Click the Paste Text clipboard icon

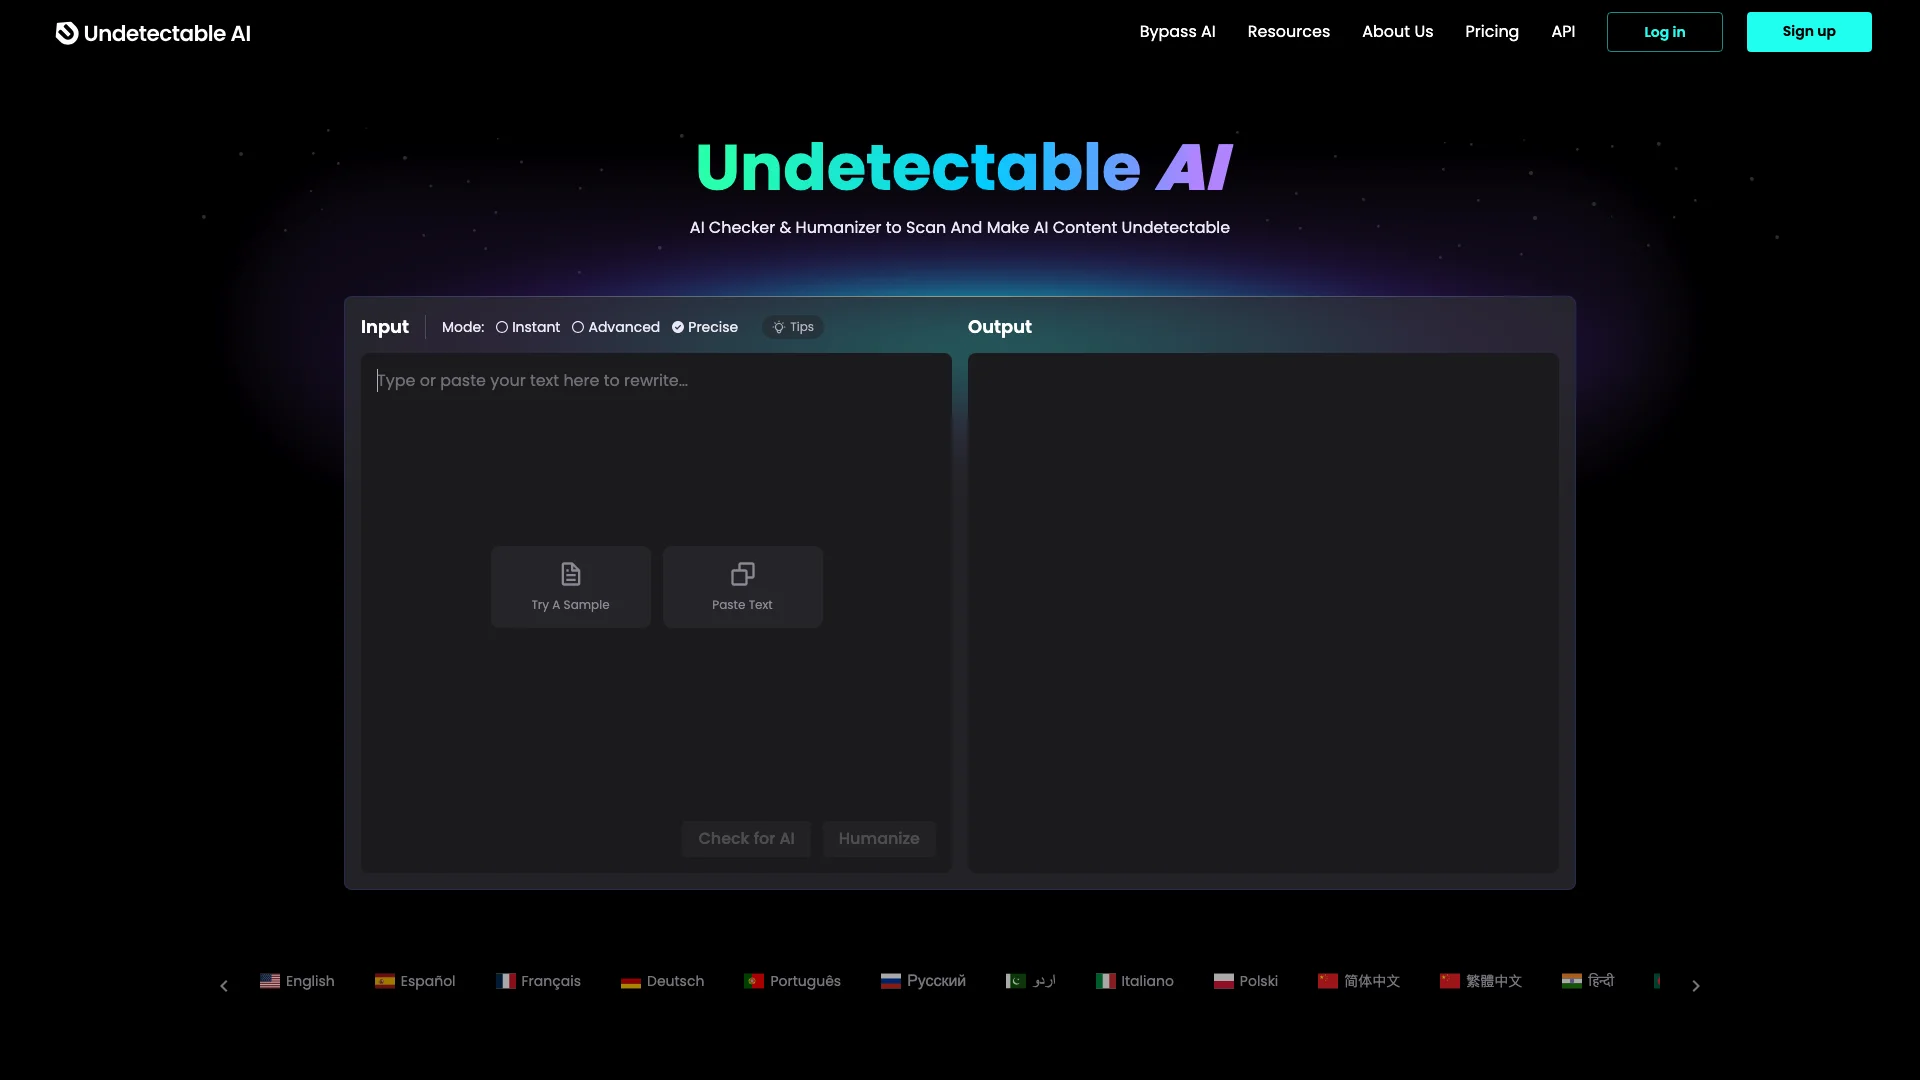click(742, 572)
